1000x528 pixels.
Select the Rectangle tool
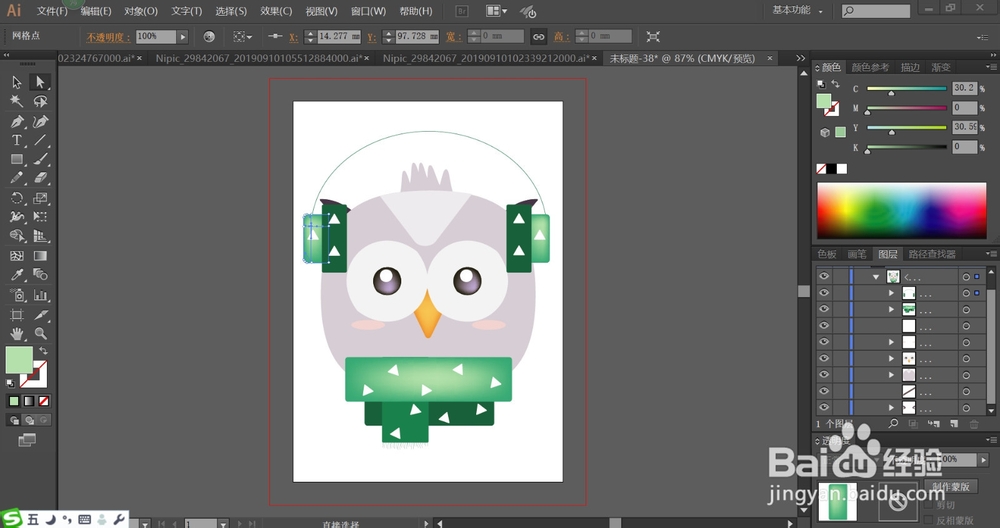(x=17, y=159)
